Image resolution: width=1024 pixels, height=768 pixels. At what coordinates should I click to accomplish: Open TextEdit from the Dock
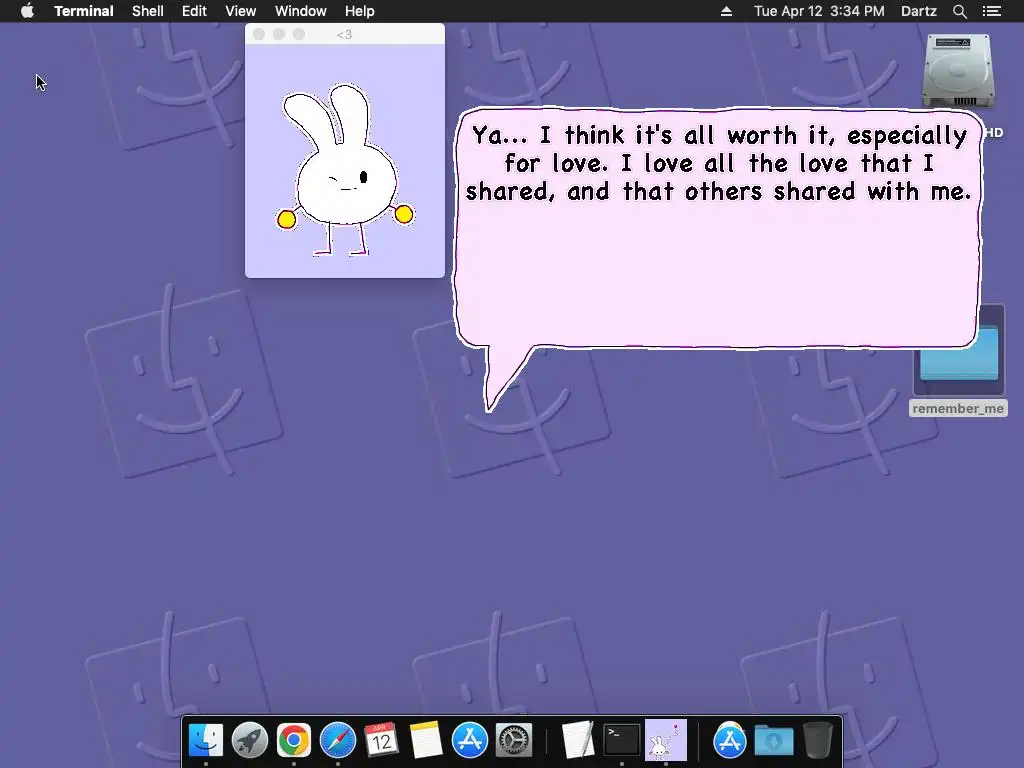[577, 740]
